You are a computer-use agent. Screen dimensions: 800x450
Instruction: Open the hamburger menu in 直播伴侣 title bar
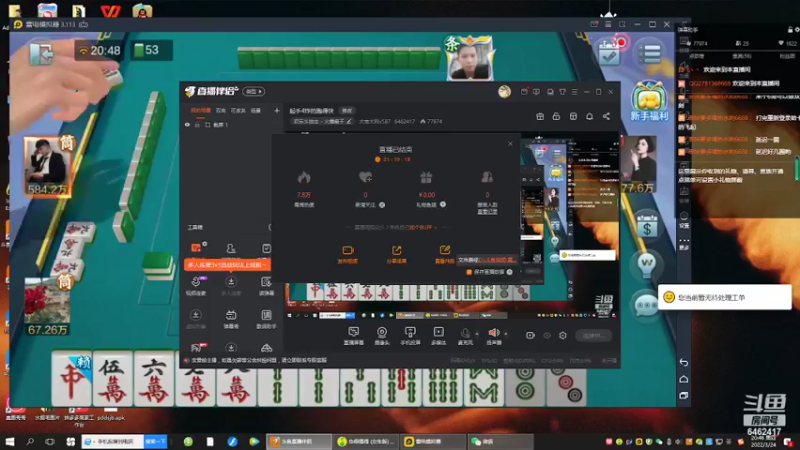574,92
